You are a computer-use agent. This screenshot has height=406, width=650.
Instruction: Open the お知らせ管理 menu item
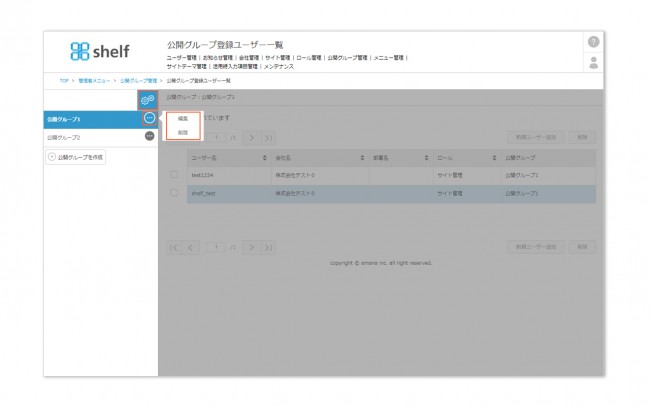click(218, 58)
